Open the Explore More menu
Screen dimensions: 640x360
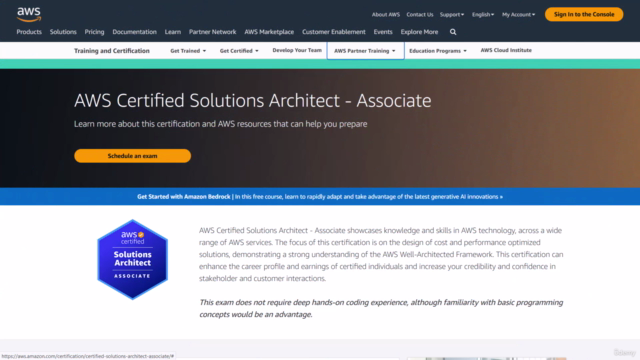[419, 32]
